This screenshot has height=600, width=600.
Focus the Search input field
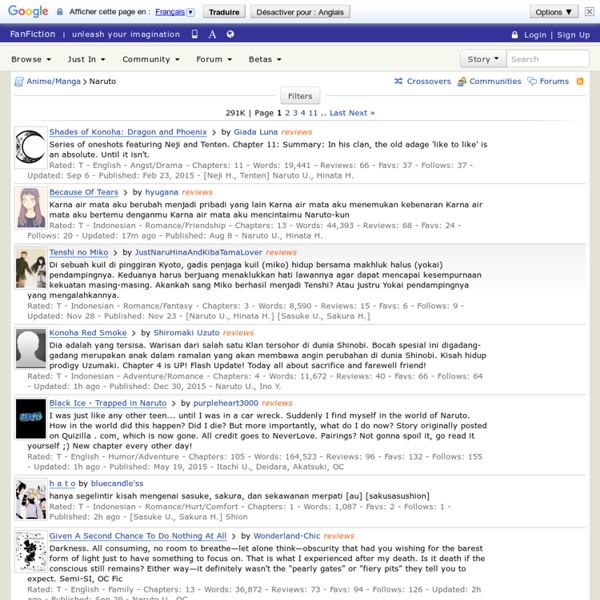(548, 59)
